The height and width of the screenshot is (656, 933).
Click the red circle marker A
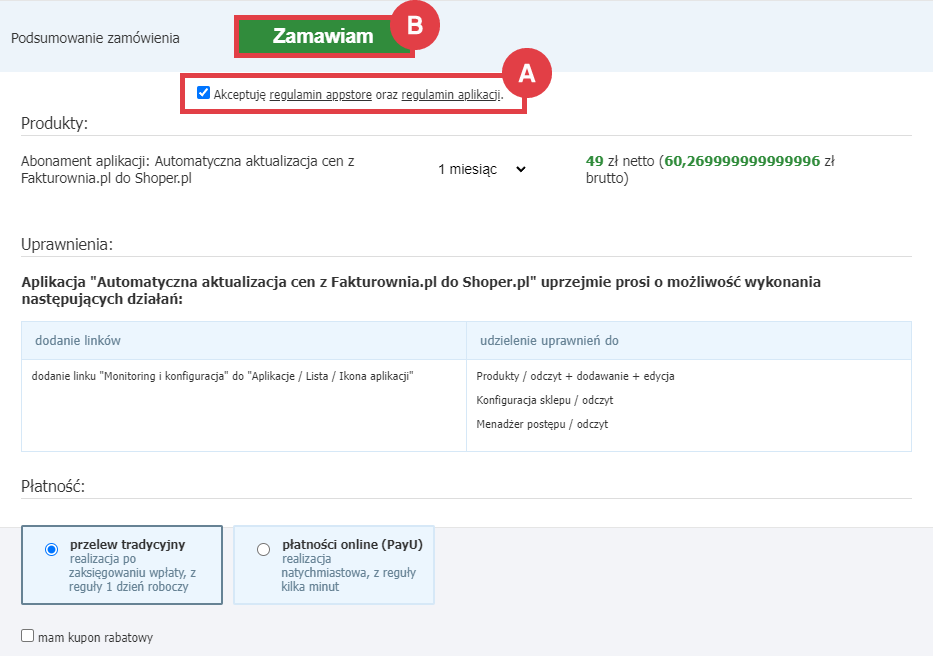(x=527, y=73)
